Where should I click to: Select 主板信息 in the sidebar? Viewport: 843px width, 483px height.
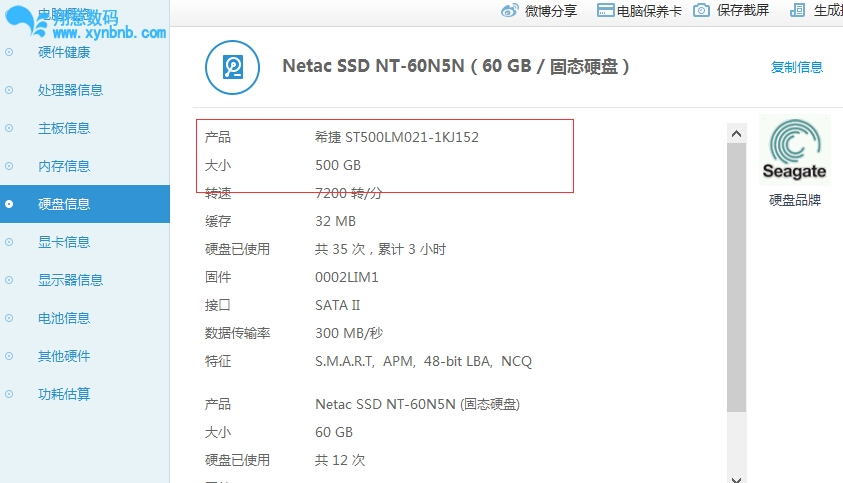[64, 128]
